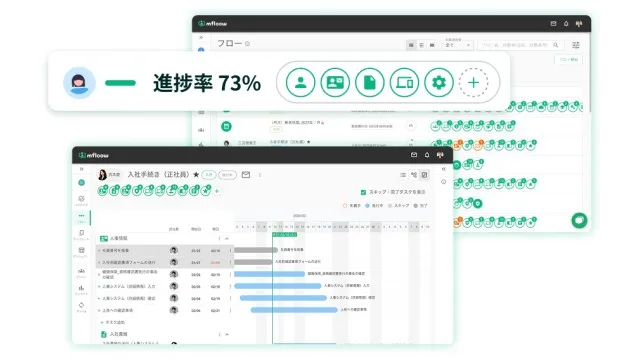Click the green progress bar beside 進捗率
Screen dimensions: 640x360
point(120,83)
